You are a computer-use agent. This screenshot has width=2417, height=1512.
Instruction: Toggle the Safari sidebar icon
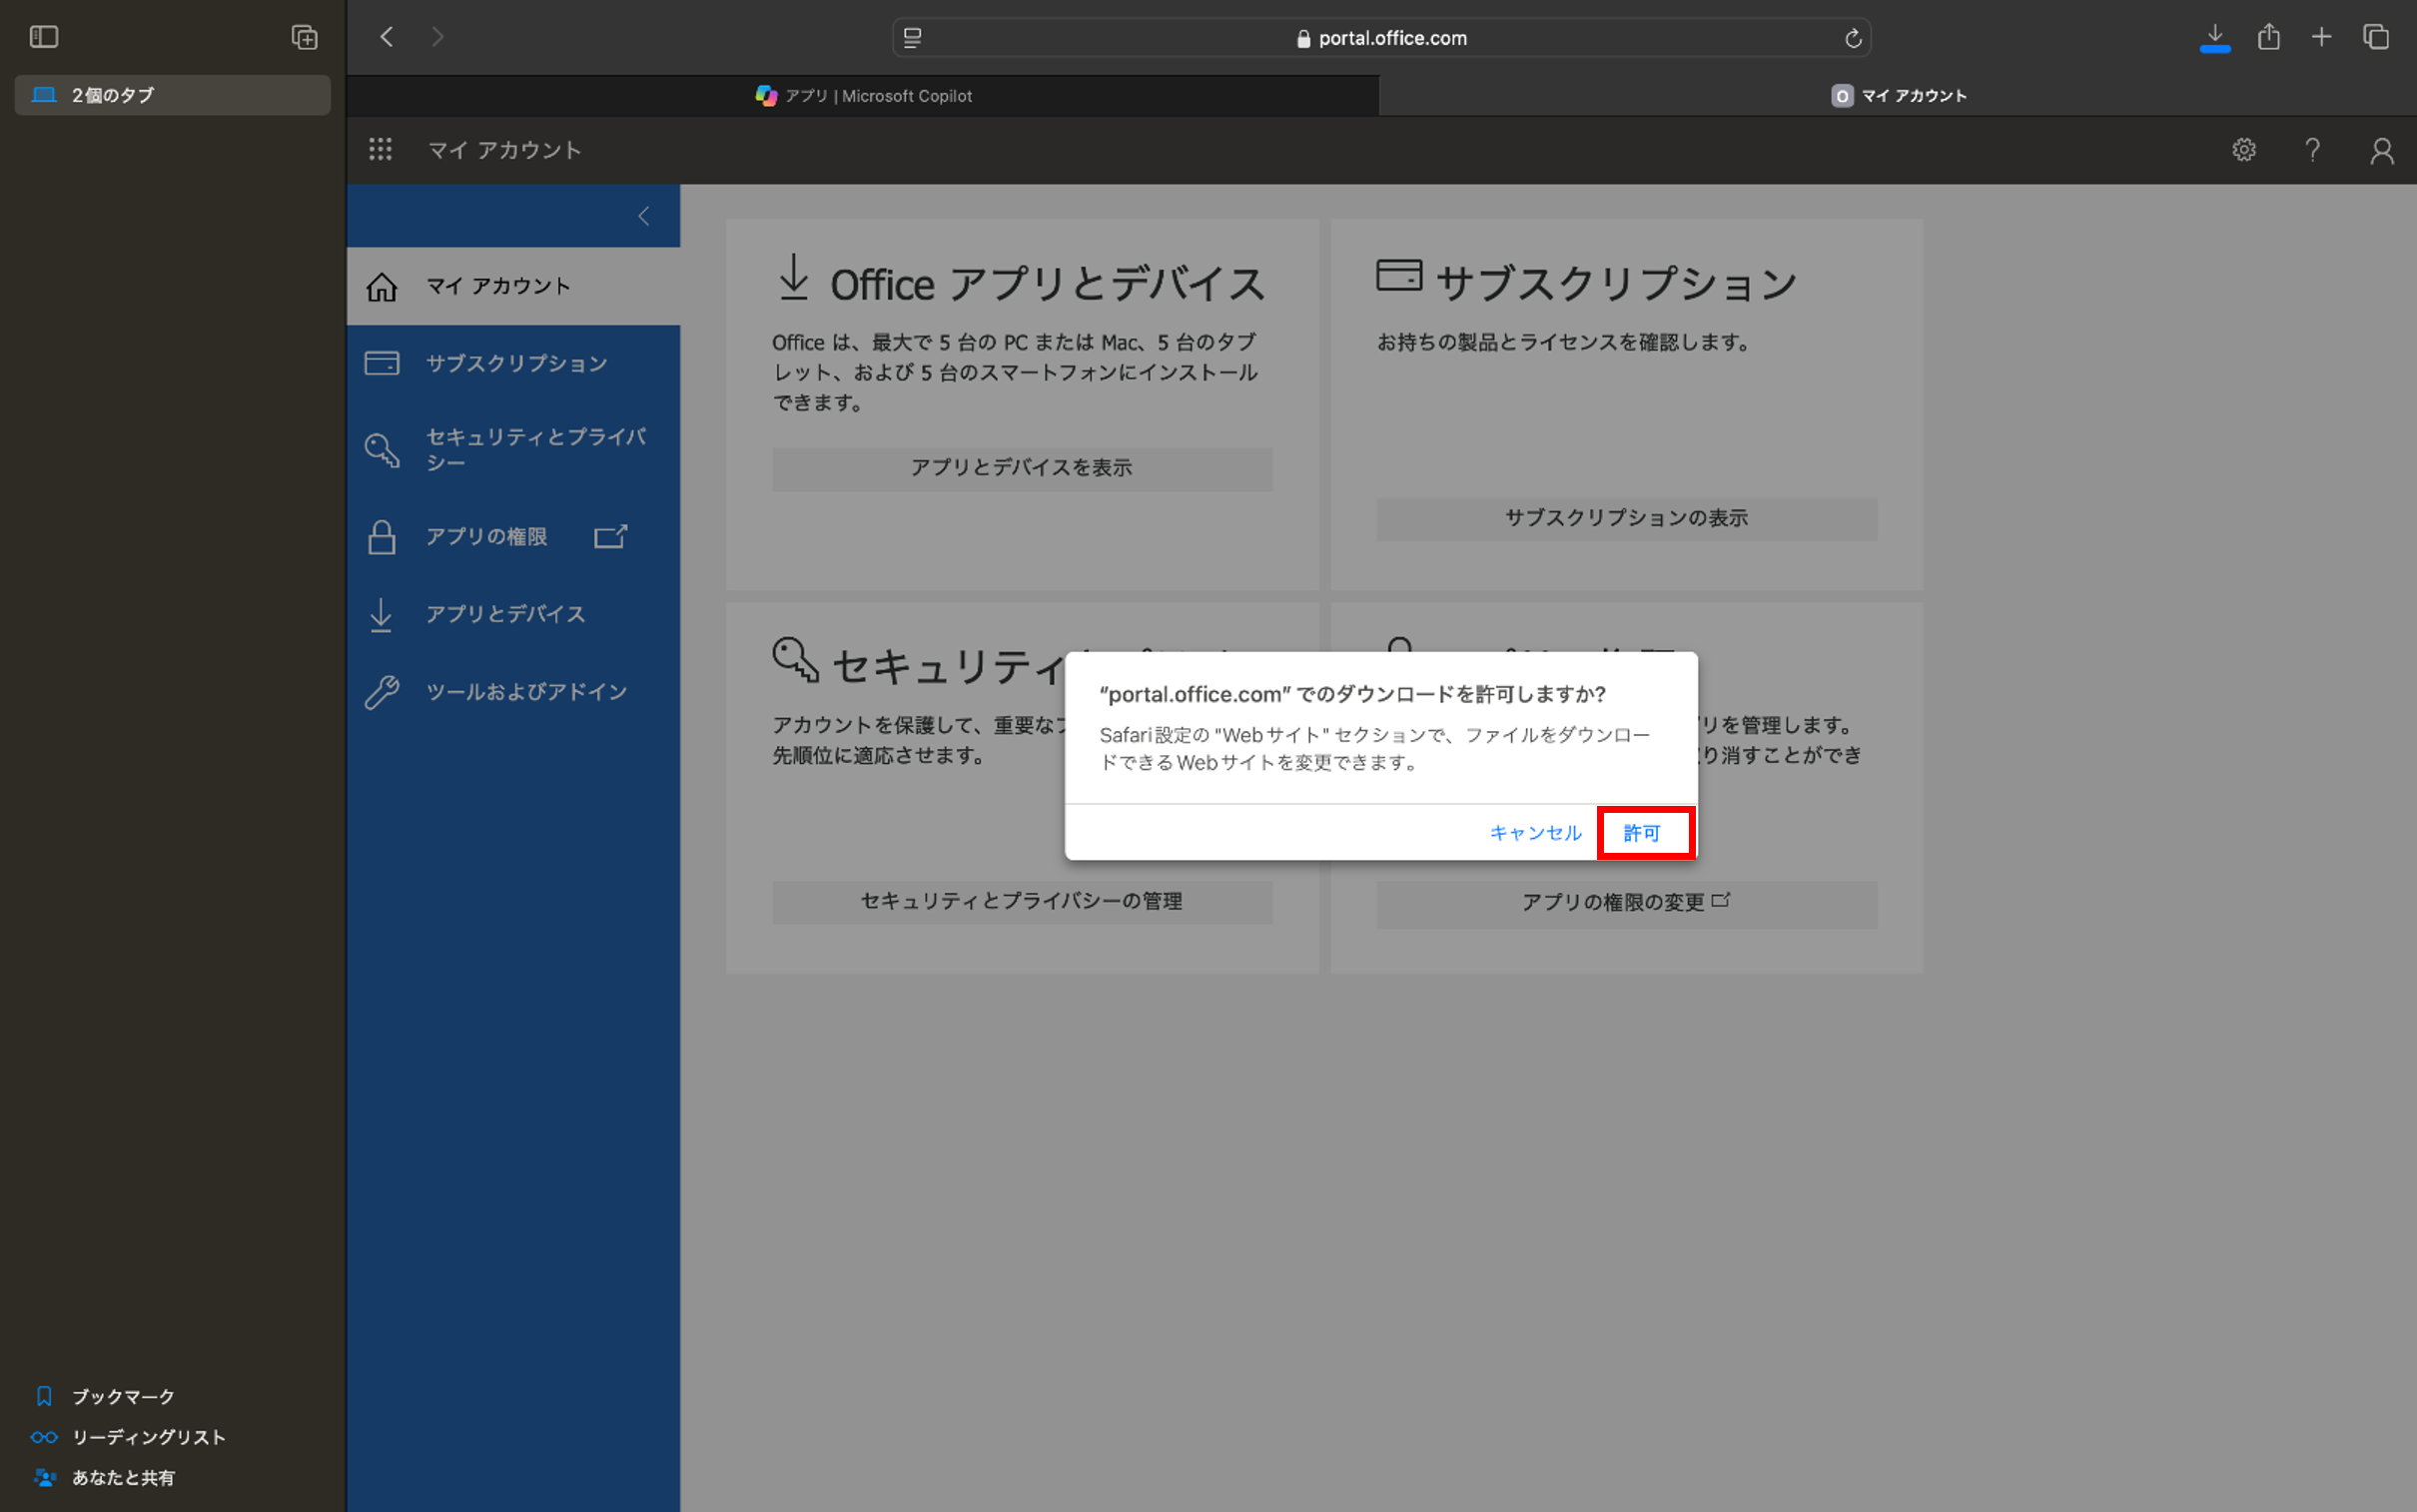[44, 37]
